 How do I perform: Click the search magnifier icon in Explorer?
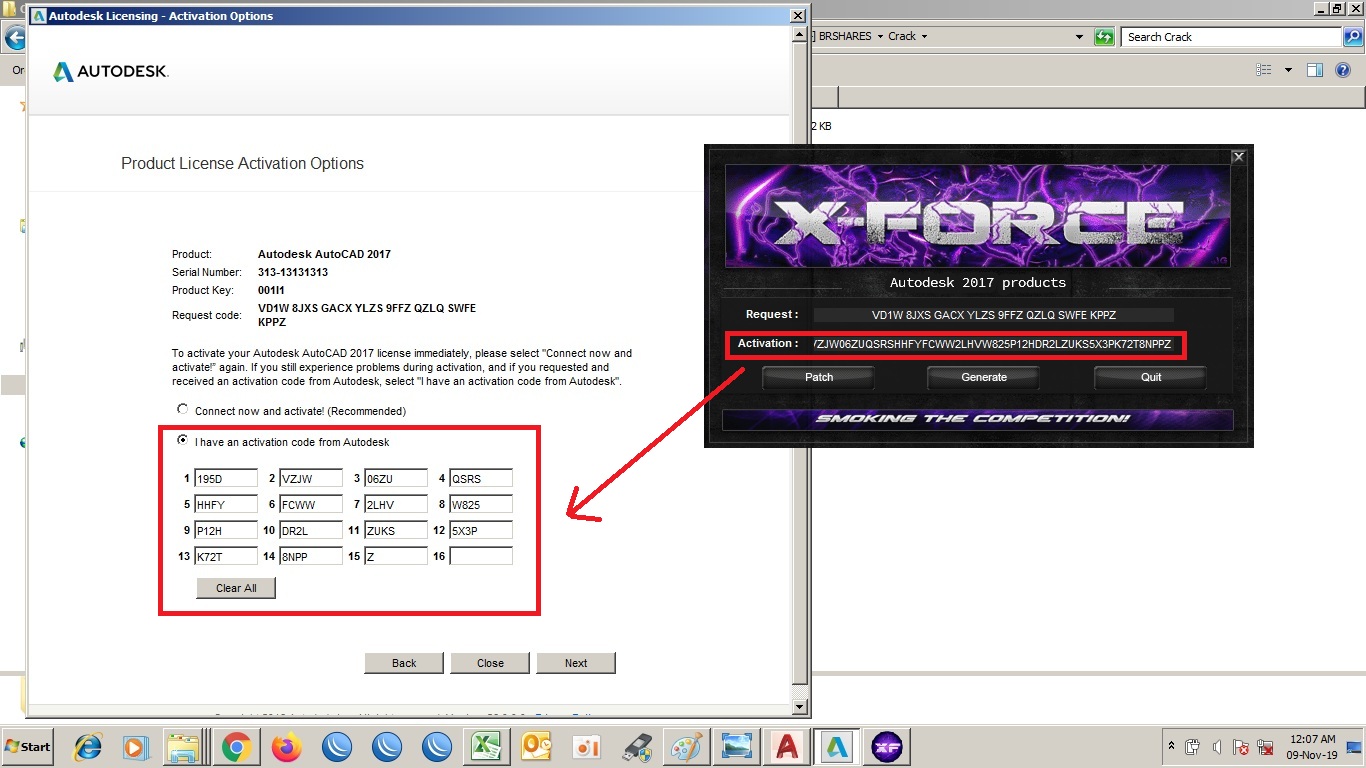click(1354, 37)
